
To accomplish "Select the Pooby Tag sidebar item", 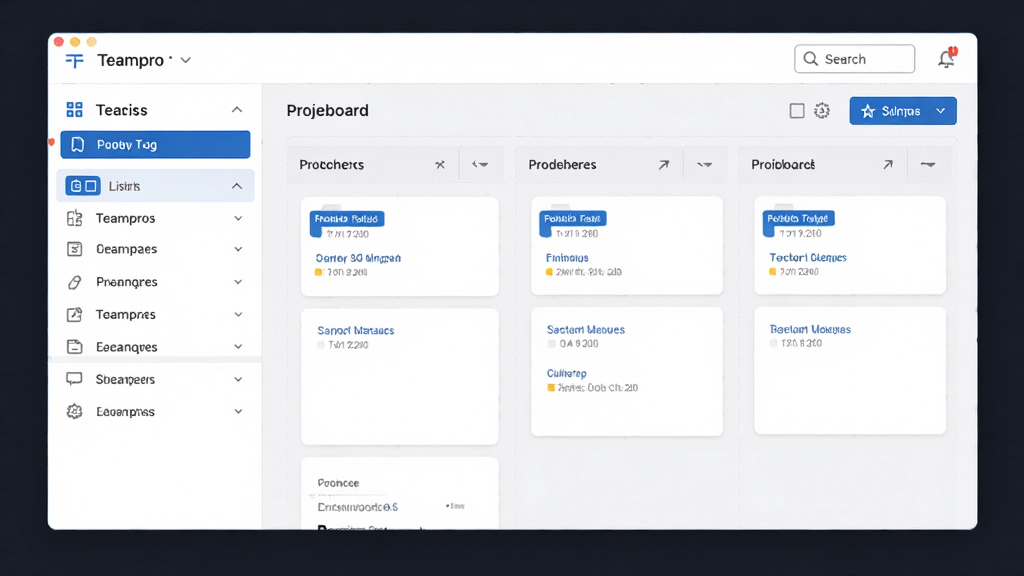I will point(155,144).
